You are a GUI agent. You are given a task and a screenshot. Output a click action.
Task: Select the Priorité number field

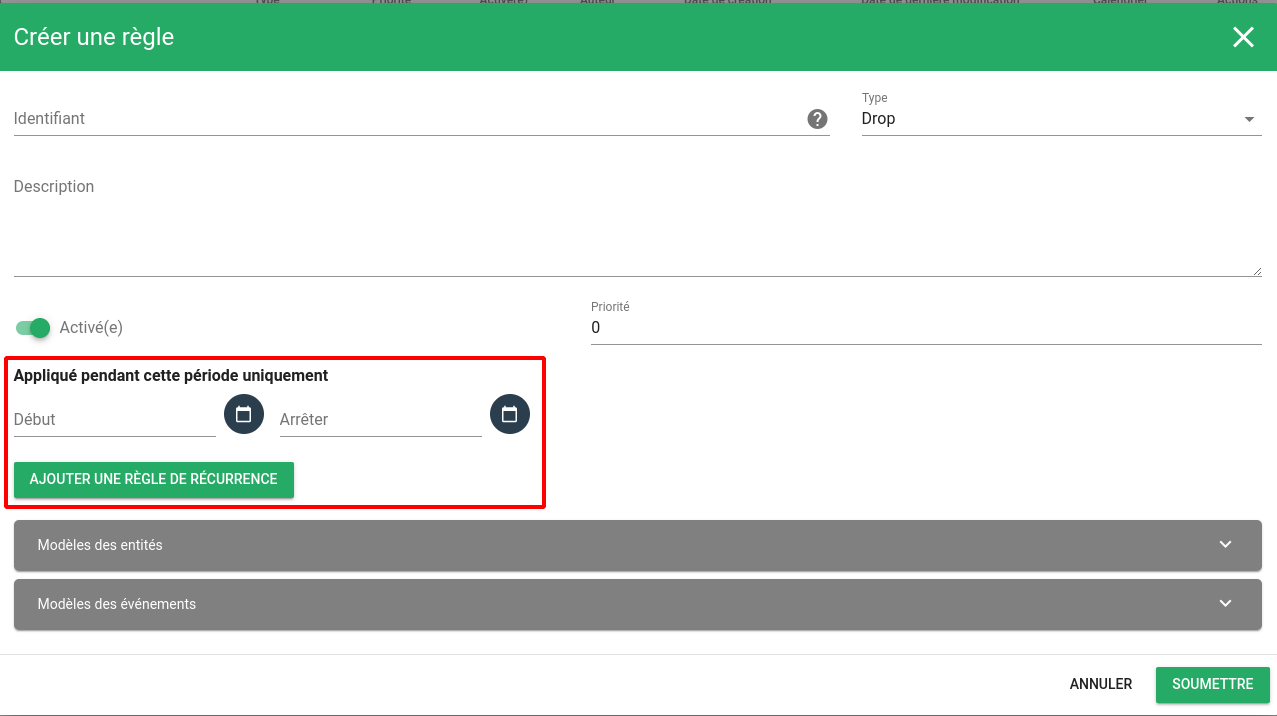(x=925, y=328)
